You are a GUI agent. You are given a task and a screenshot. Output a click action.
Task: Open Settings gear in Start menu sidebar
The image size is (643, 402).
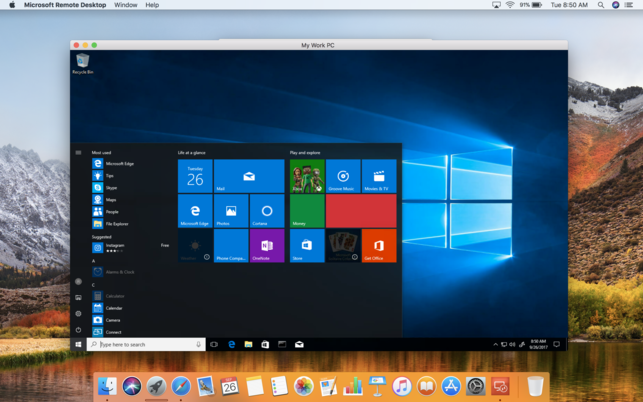[78, 313]
